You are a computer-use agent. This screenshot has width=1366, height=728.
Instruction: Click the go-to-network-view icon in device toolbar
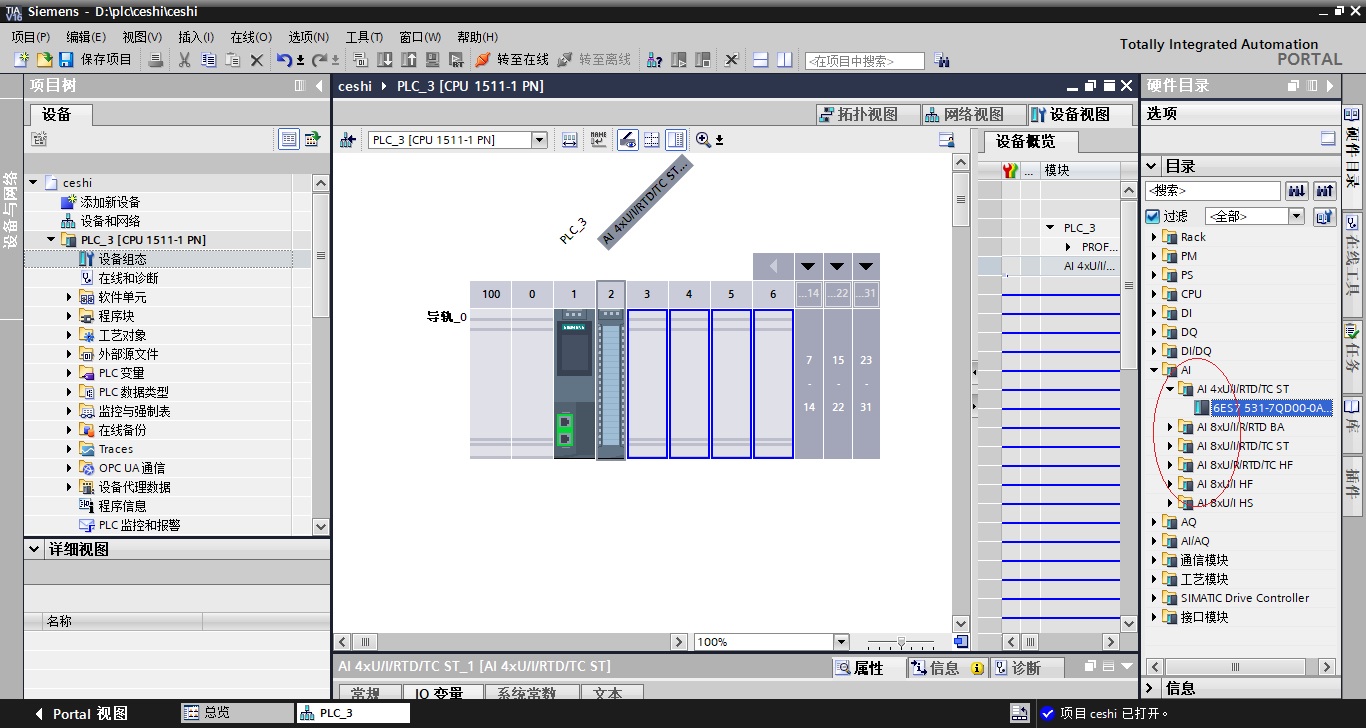pyautogui.click(x=348, y=140)
